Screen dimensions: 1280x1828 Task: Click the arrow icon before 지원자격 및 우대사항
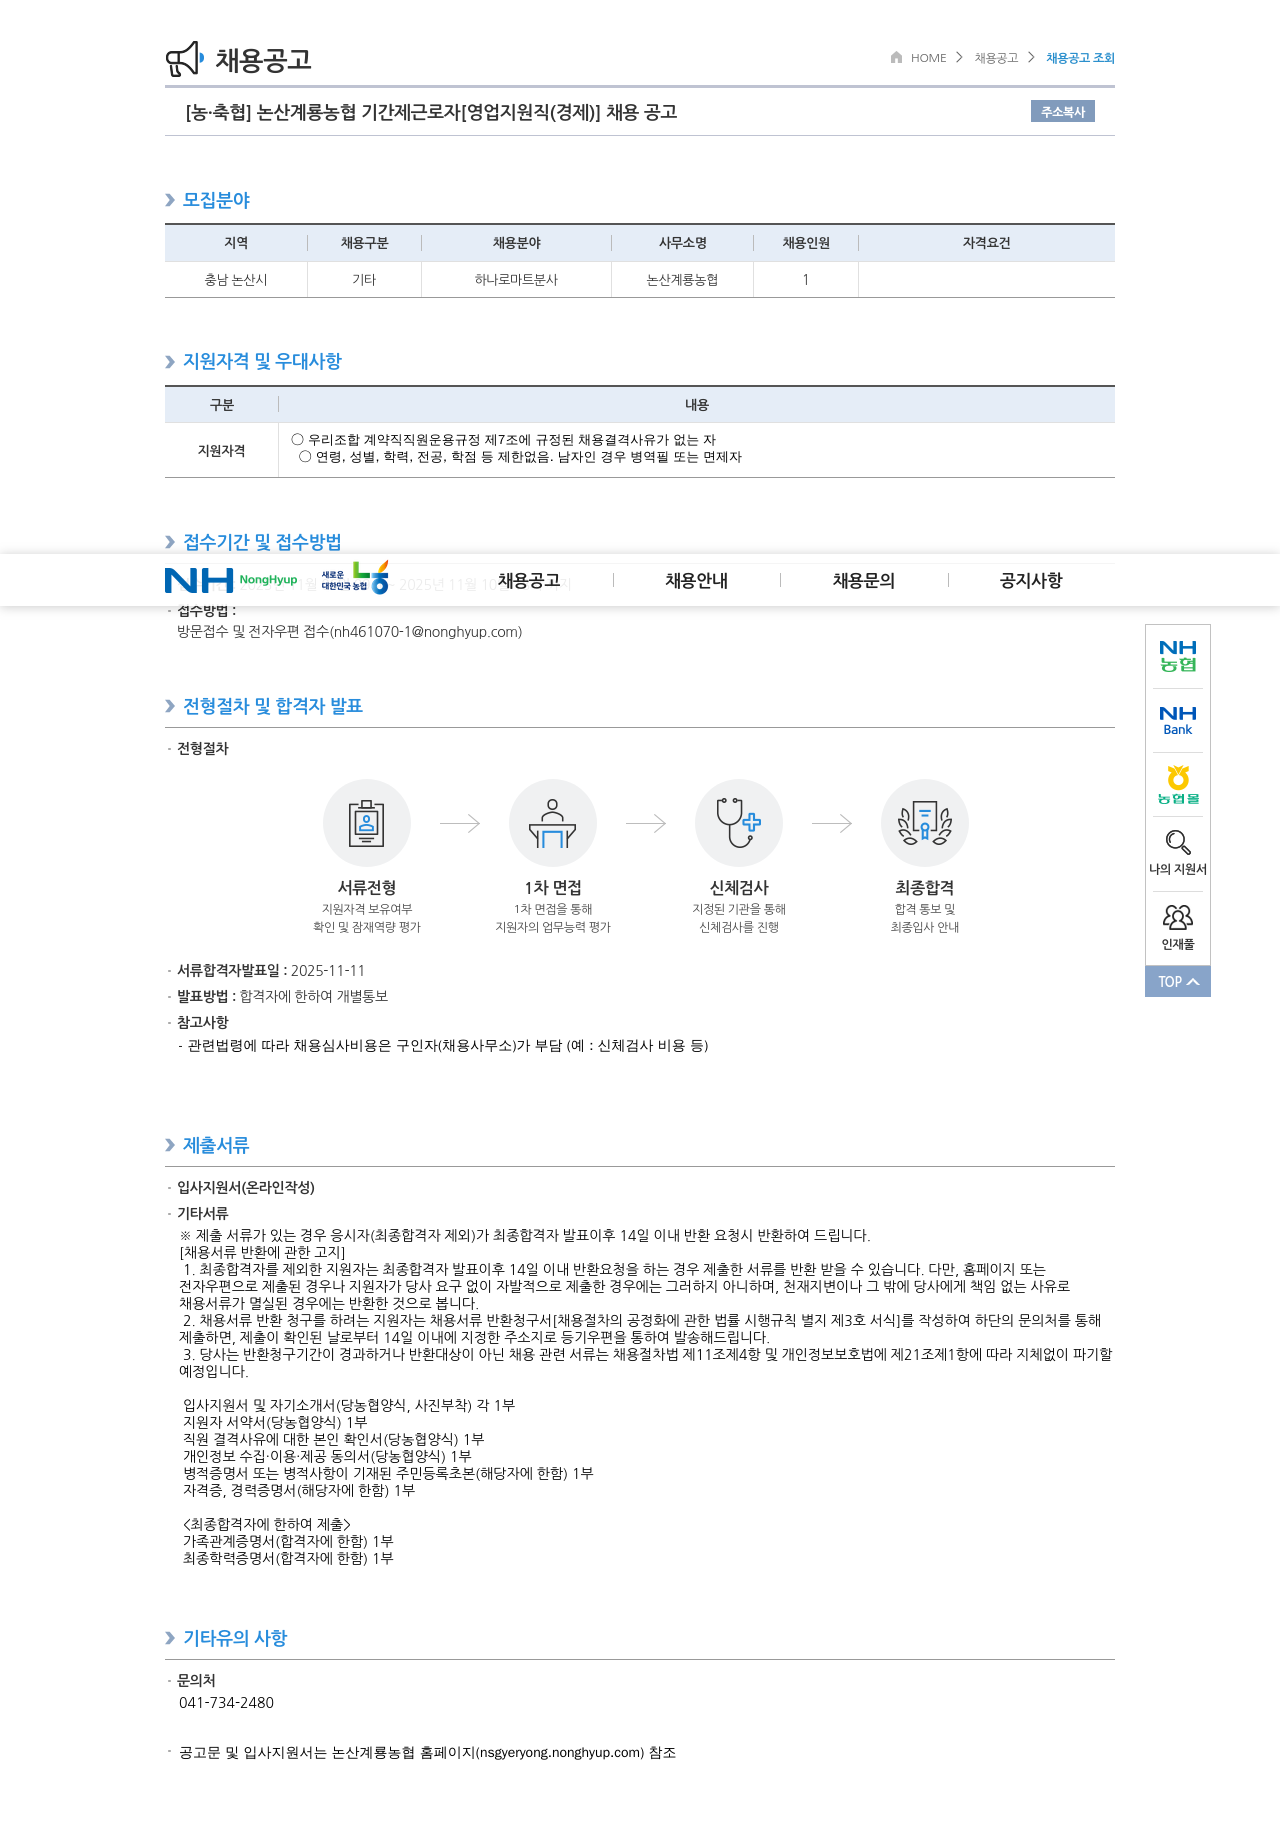pyautogui.click(x=170, y=361)
